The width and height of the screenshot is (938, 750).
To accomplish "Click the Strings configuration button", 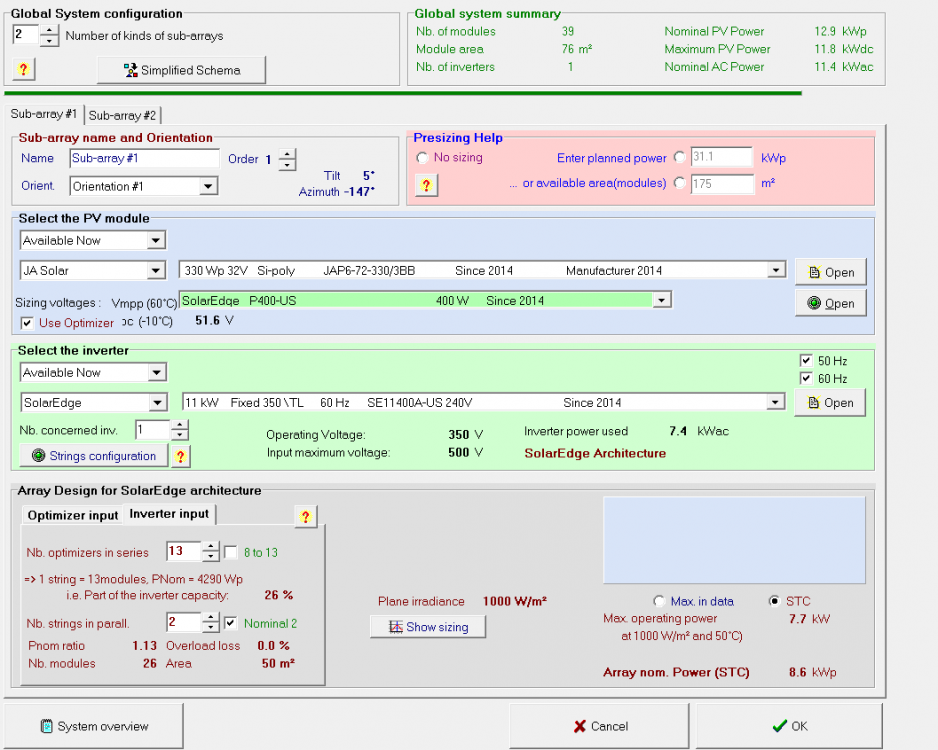I will coord(94,456).
